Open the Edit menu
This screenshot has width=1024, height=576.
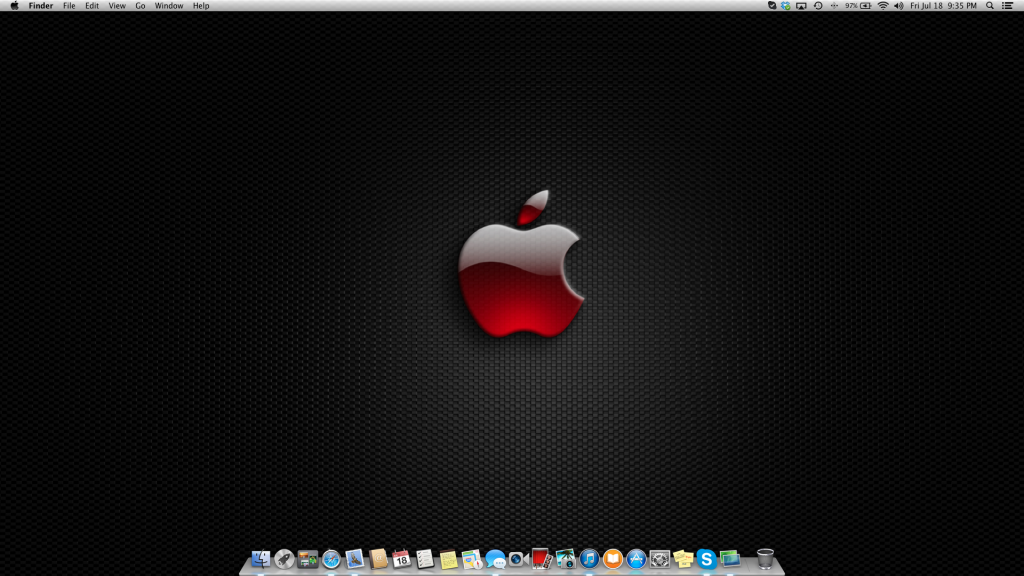coord(92,6)
